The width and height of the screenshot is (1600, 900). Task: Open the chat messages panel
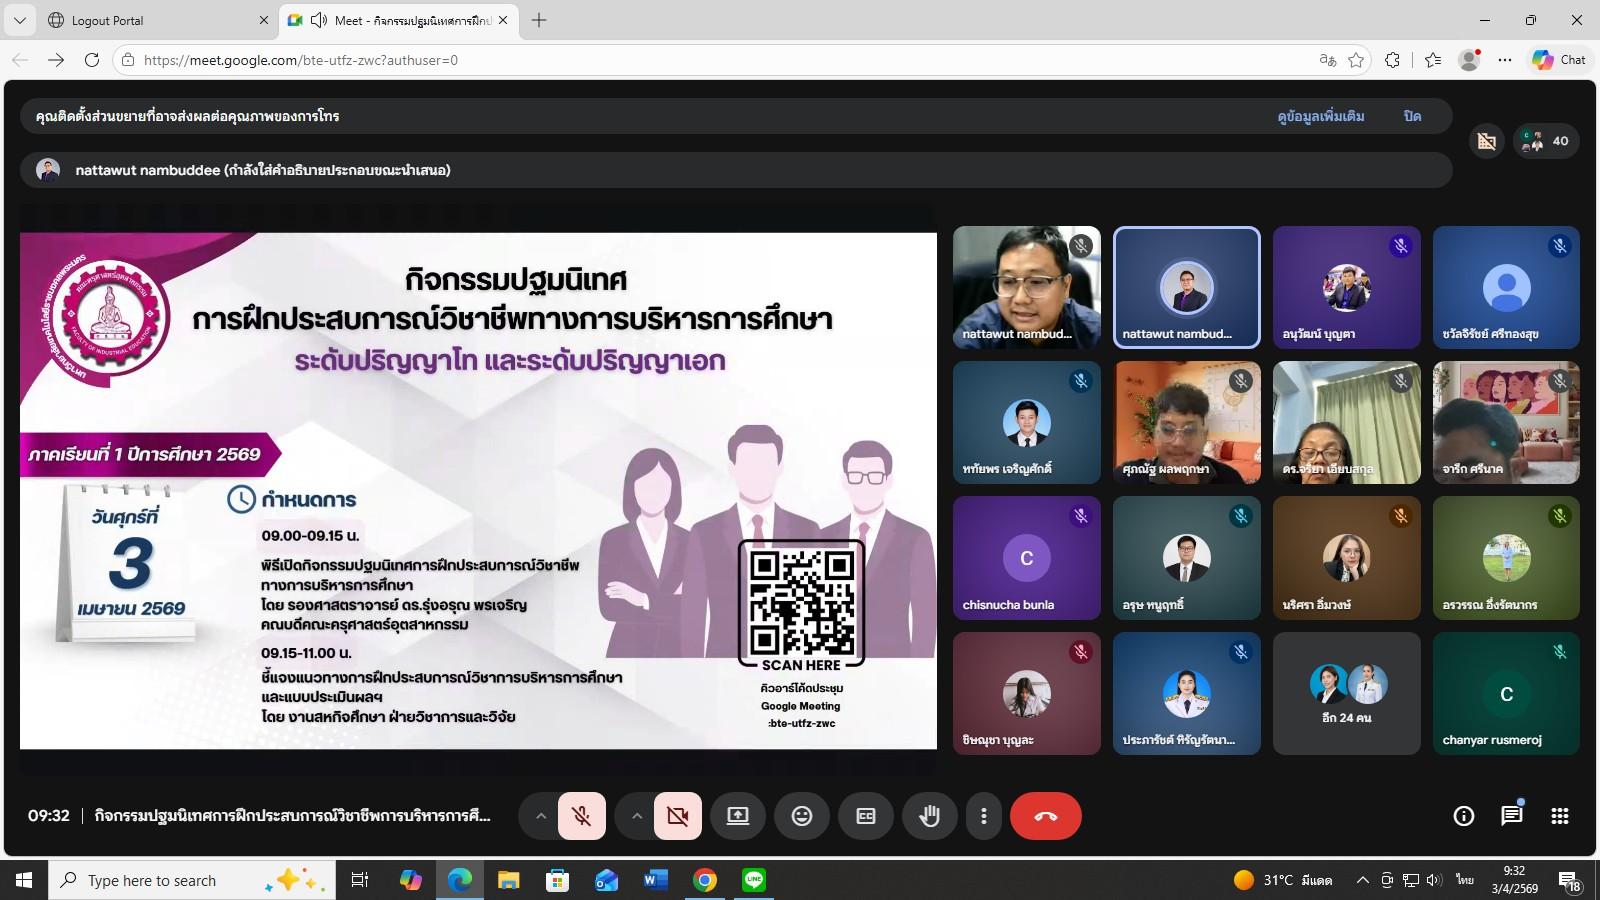1511,816
